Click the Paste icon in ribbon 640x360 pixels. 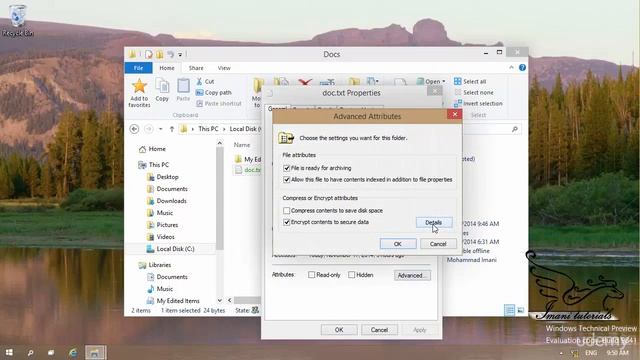pyautogui.click(x=183, y=86)
